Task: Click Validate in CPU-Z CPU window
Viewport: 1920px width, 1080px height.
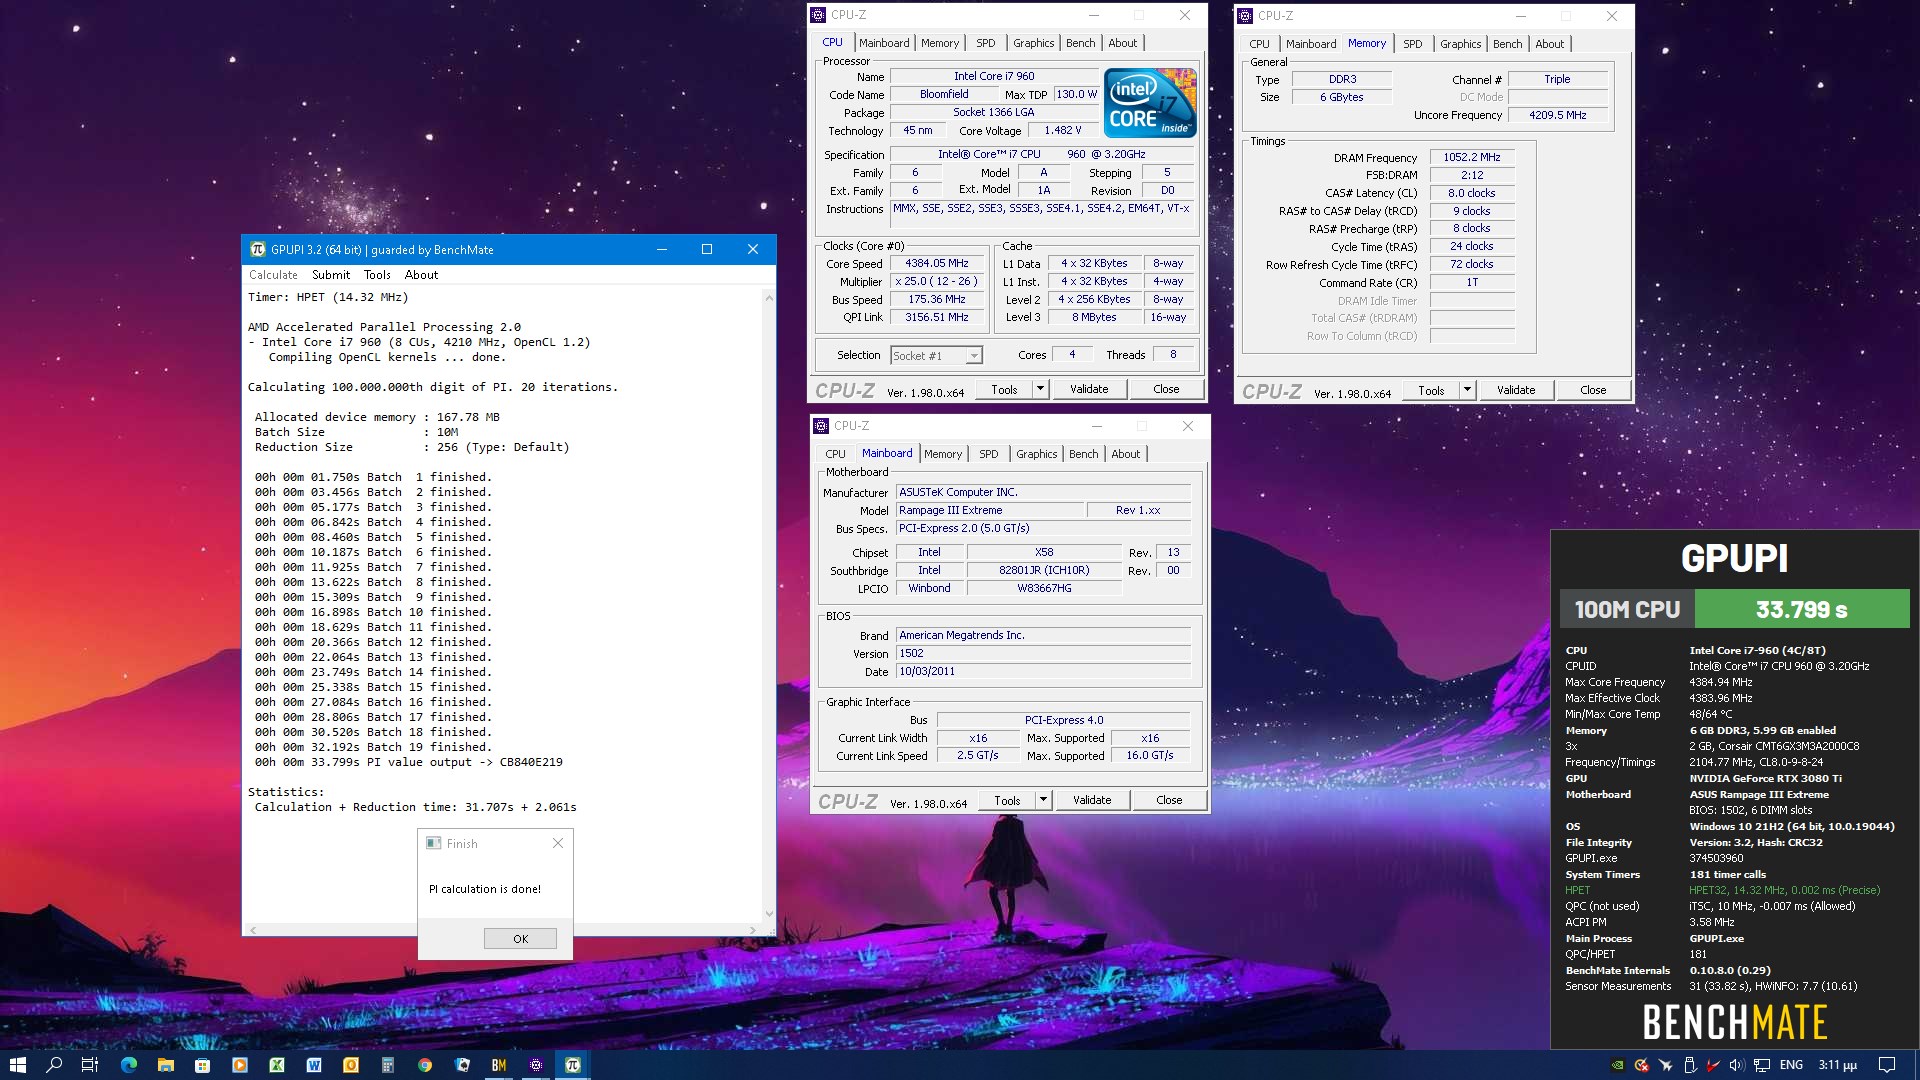Action: (1089, 389)
